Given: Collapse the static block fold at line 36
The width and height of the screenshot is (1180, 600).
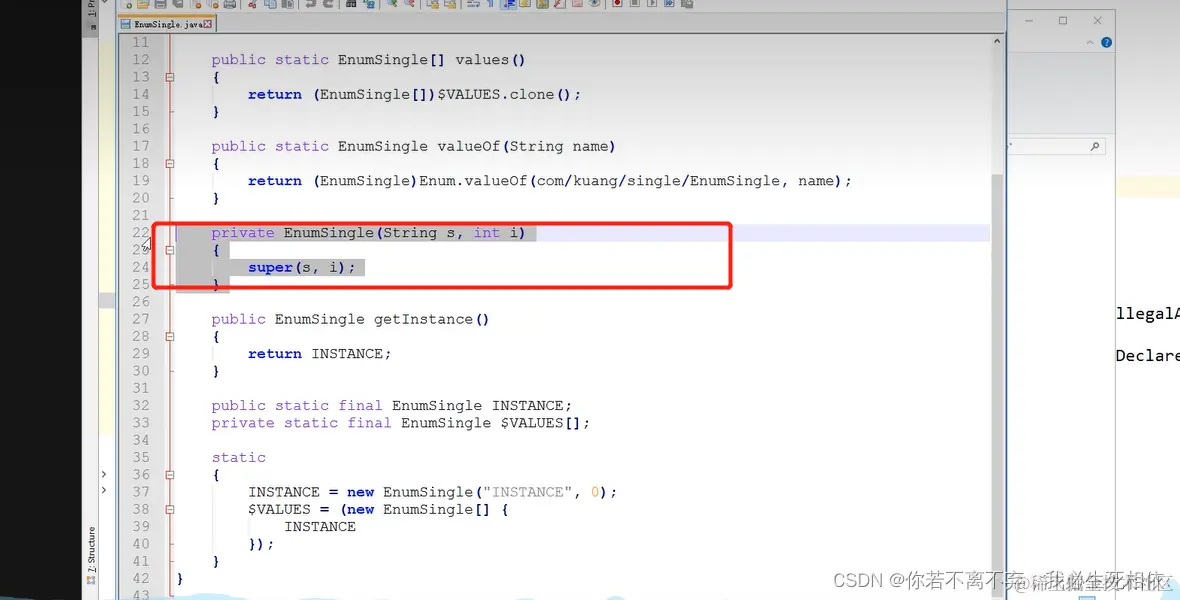Looking at the screenshot, I should 170,475.
